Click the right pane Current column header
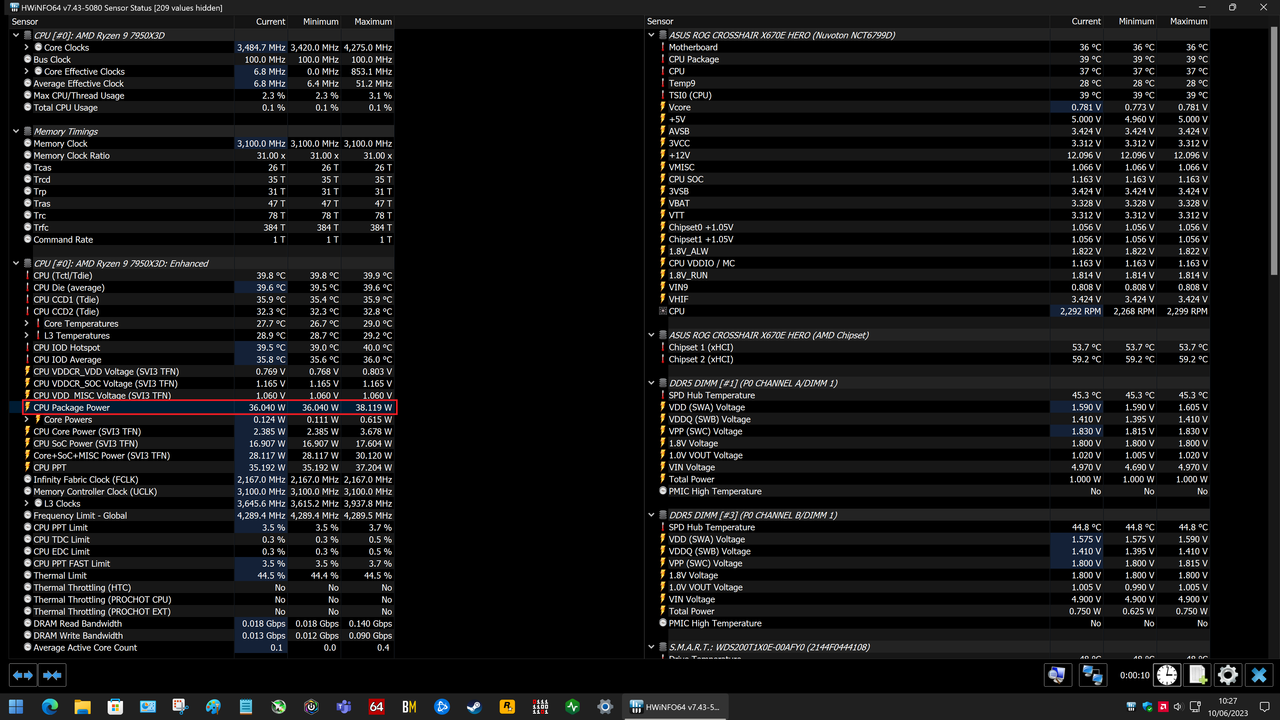Screen dimensions: 1280x720 1078,21
